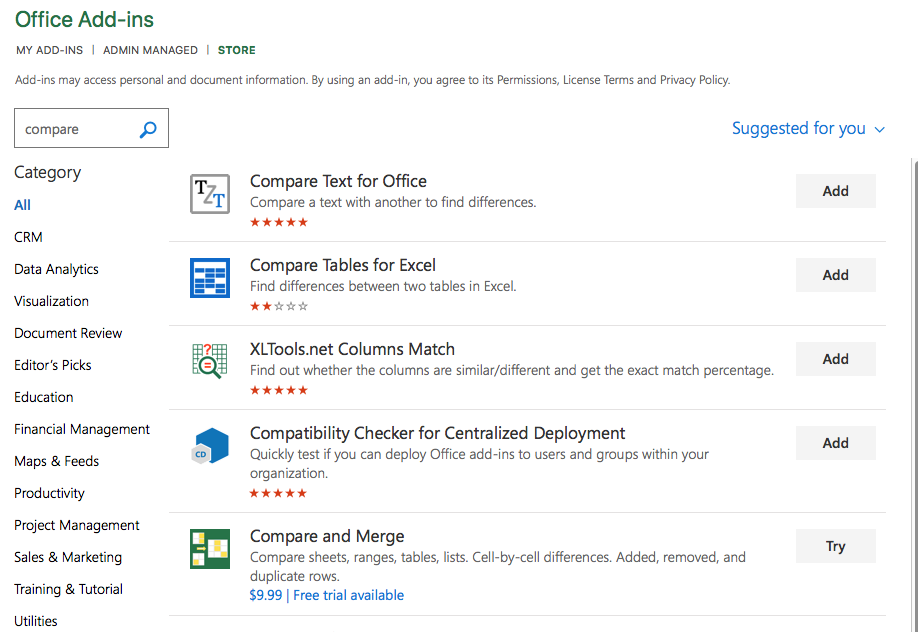Open Compare Text for Office icon

pyautogui.click(x=210, y=194)
